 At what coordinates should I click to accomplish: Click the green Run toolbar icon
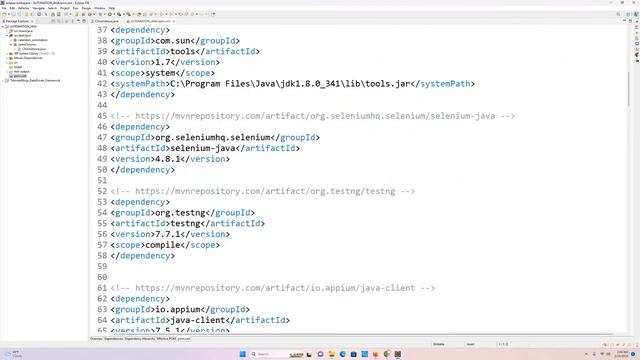coord(110,14)
